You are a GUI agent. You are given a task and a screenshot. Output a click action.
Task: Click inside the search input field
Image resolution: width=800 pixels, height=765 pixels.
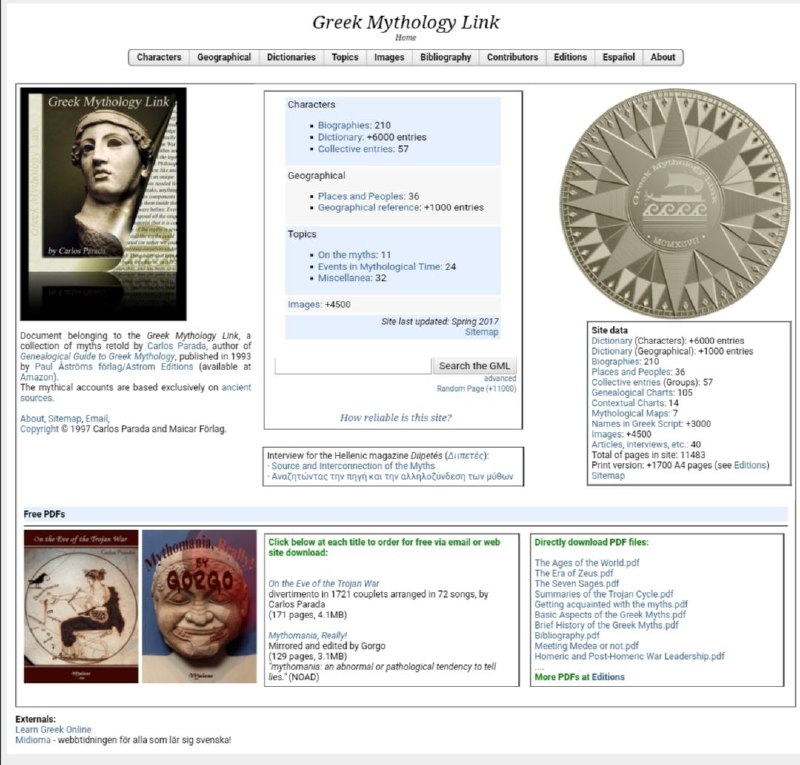(350, 366)
